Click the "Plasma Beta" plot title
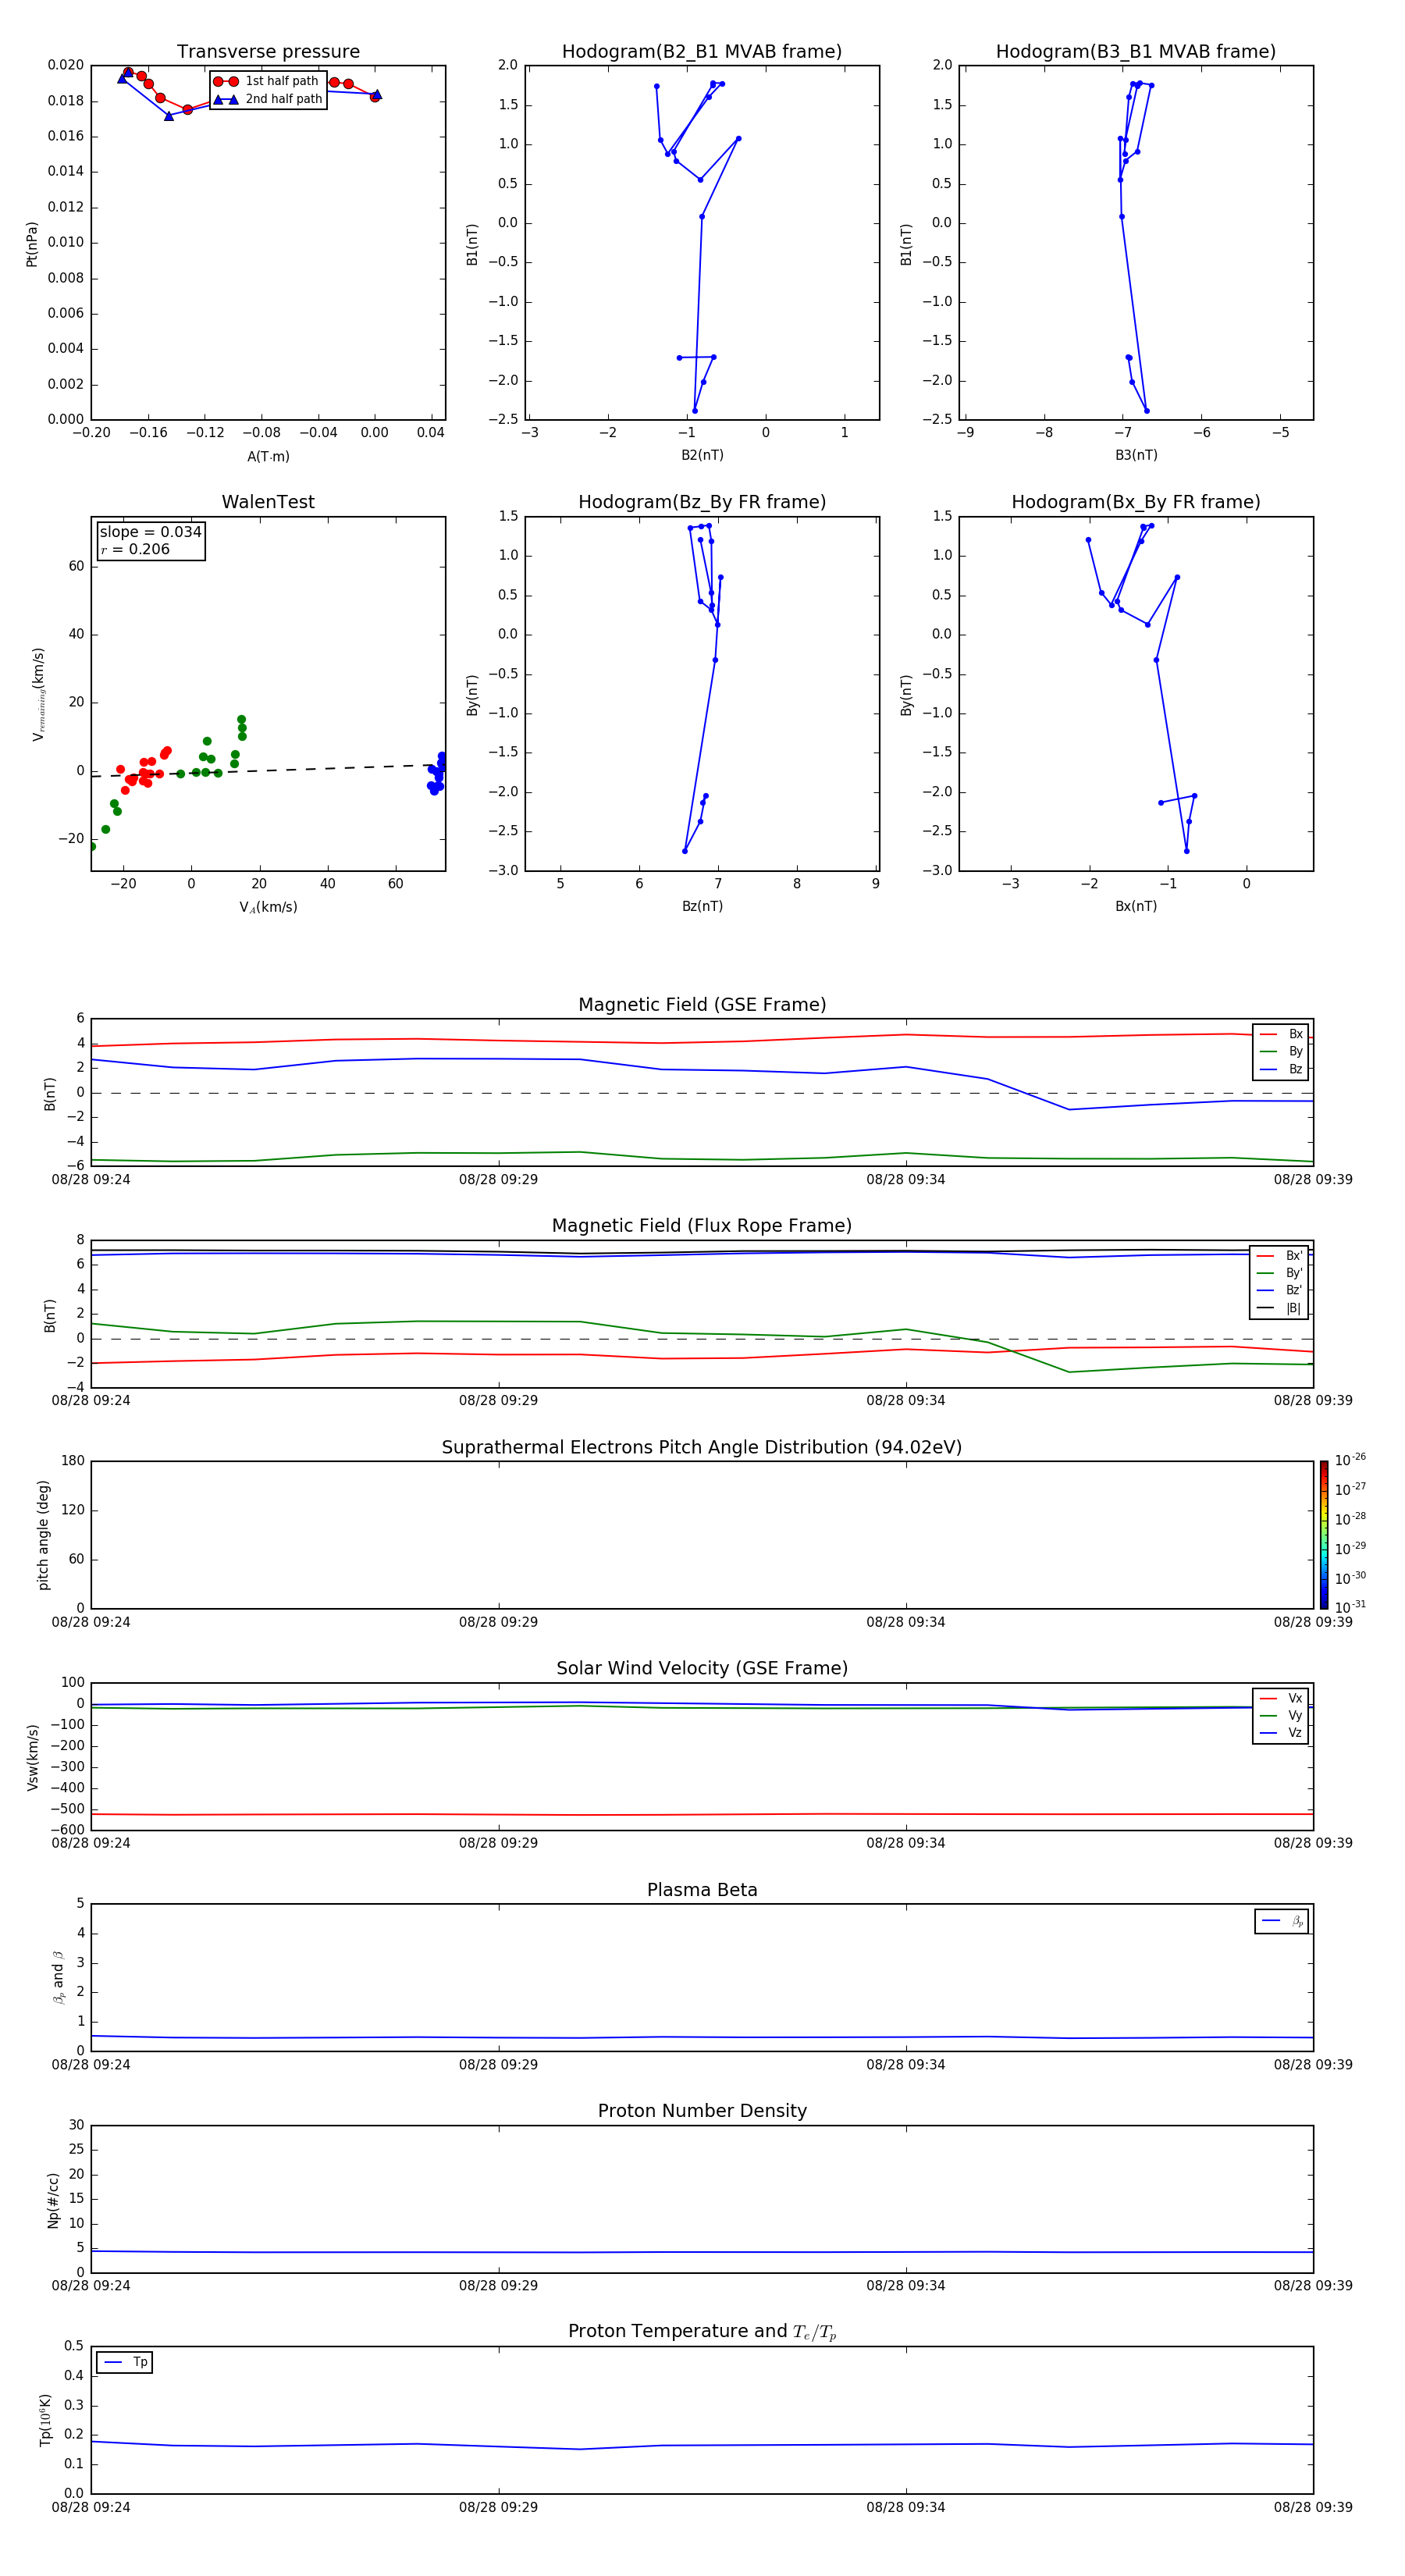Viewport: 1405px width, 2576px height. click(702, 1890)
